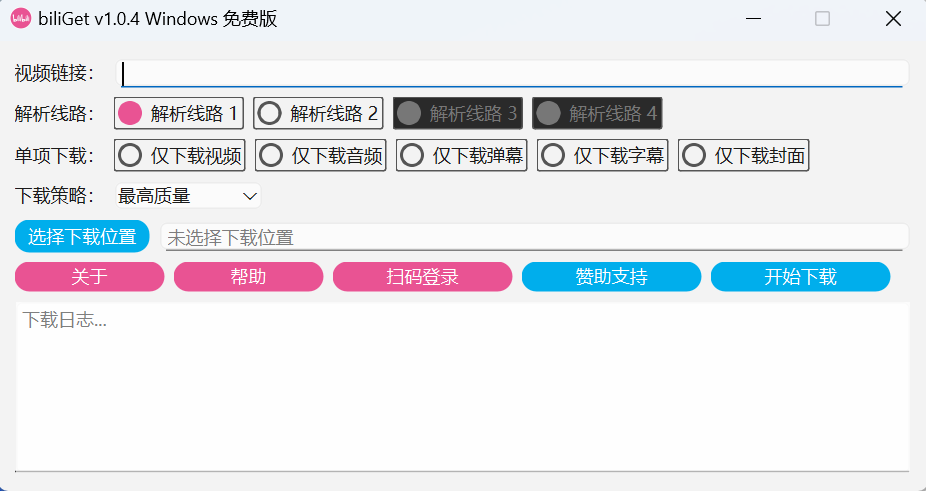926x491 pixels.
Task: Open the 最高质量 download strategy dropdown
Action: 188,196
